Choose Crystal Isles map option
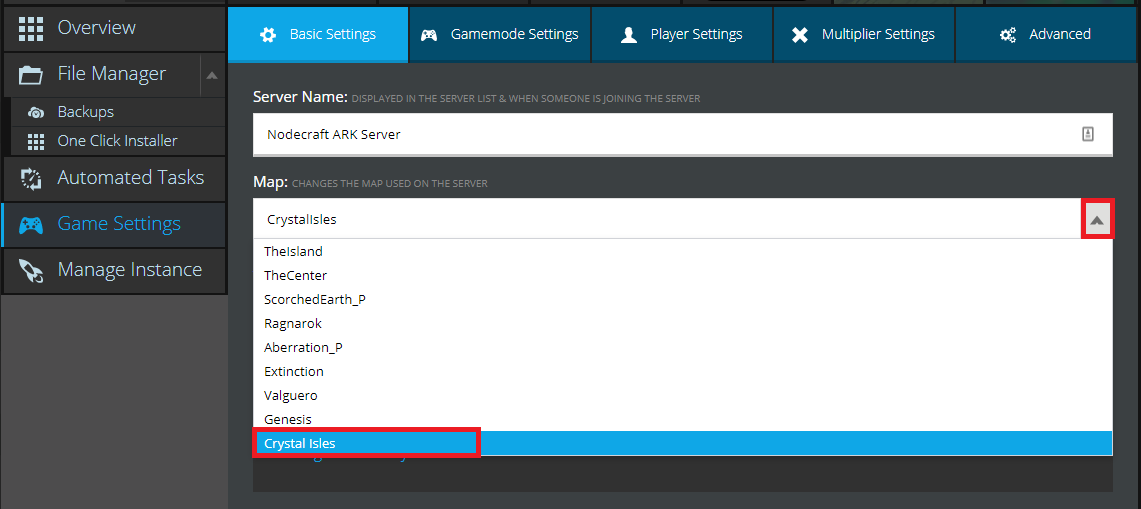1141x509 pixels. pos(683,443)
